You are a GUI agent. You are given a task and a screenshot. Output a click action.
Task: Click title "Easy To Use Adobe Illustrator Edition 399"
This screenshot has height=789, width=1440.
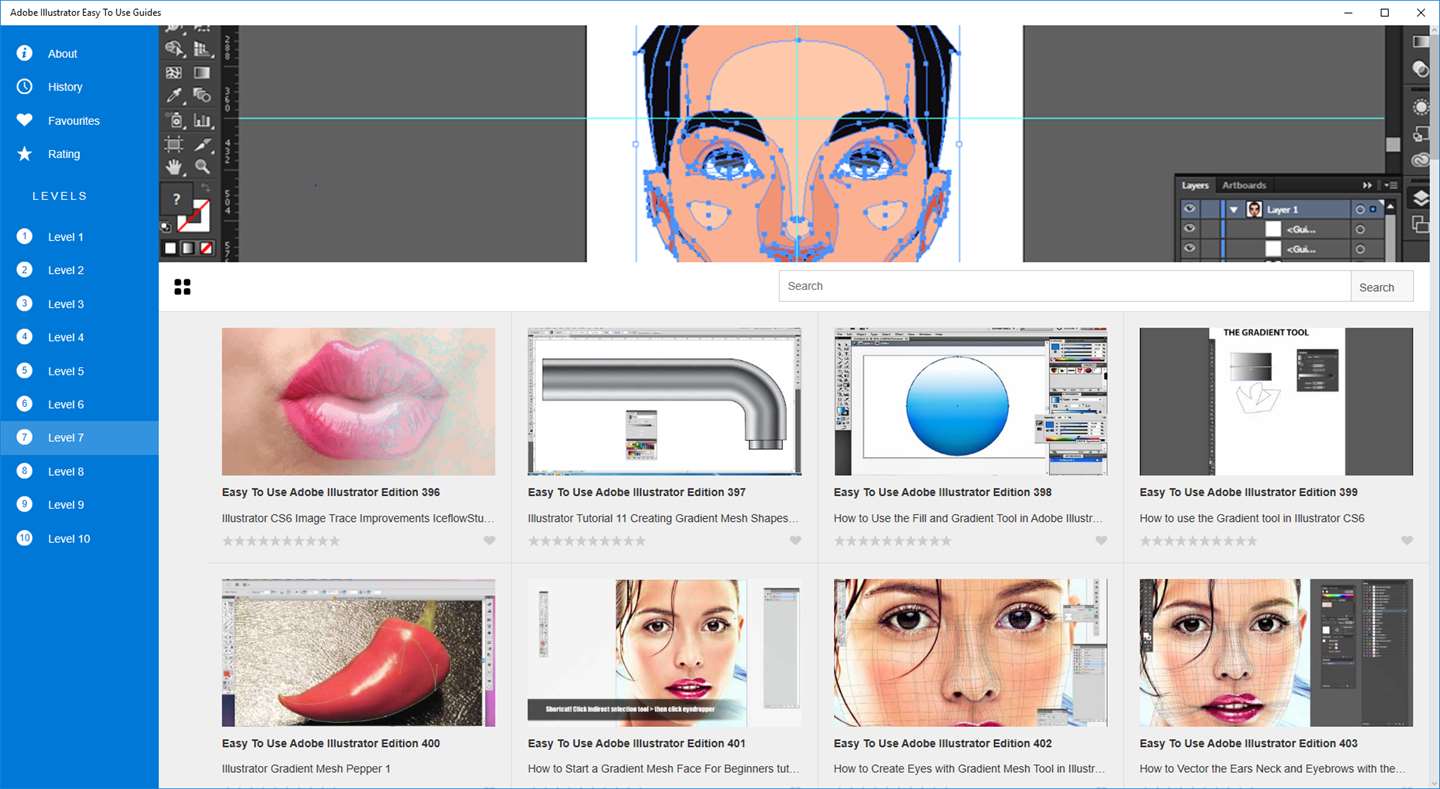[x=1249, y=492]
